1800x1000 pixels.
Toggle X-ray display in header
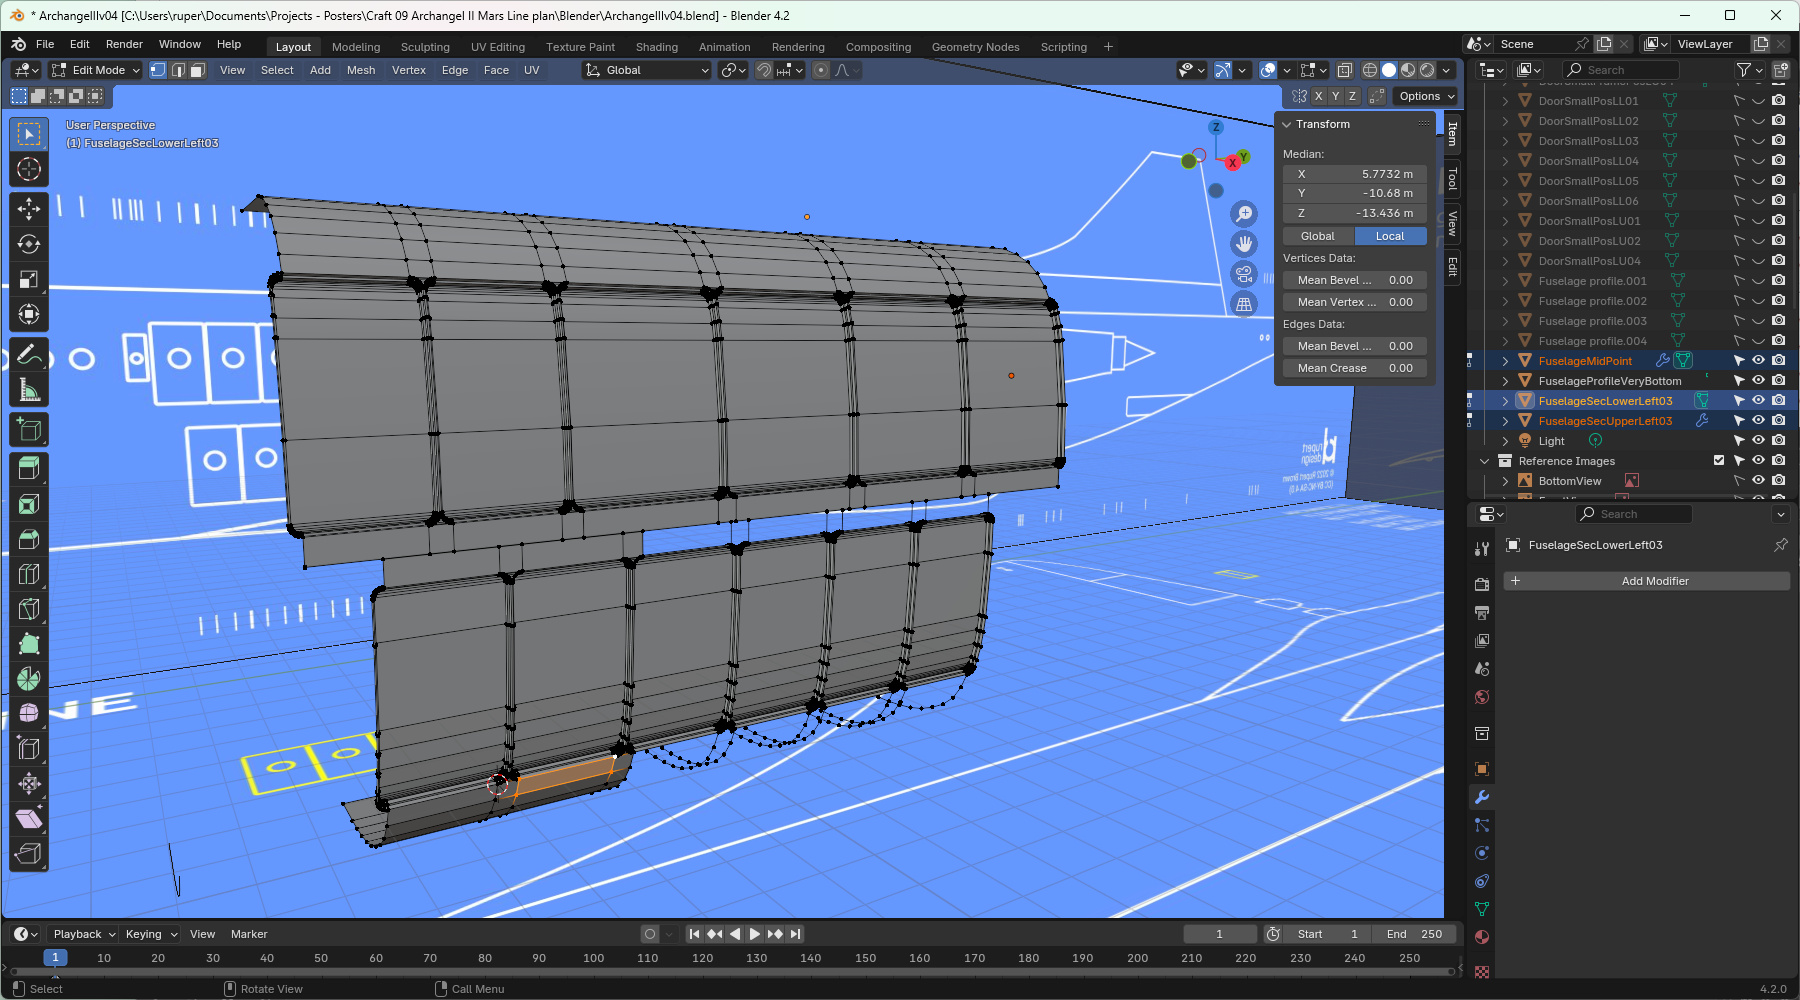point(1345,70)
